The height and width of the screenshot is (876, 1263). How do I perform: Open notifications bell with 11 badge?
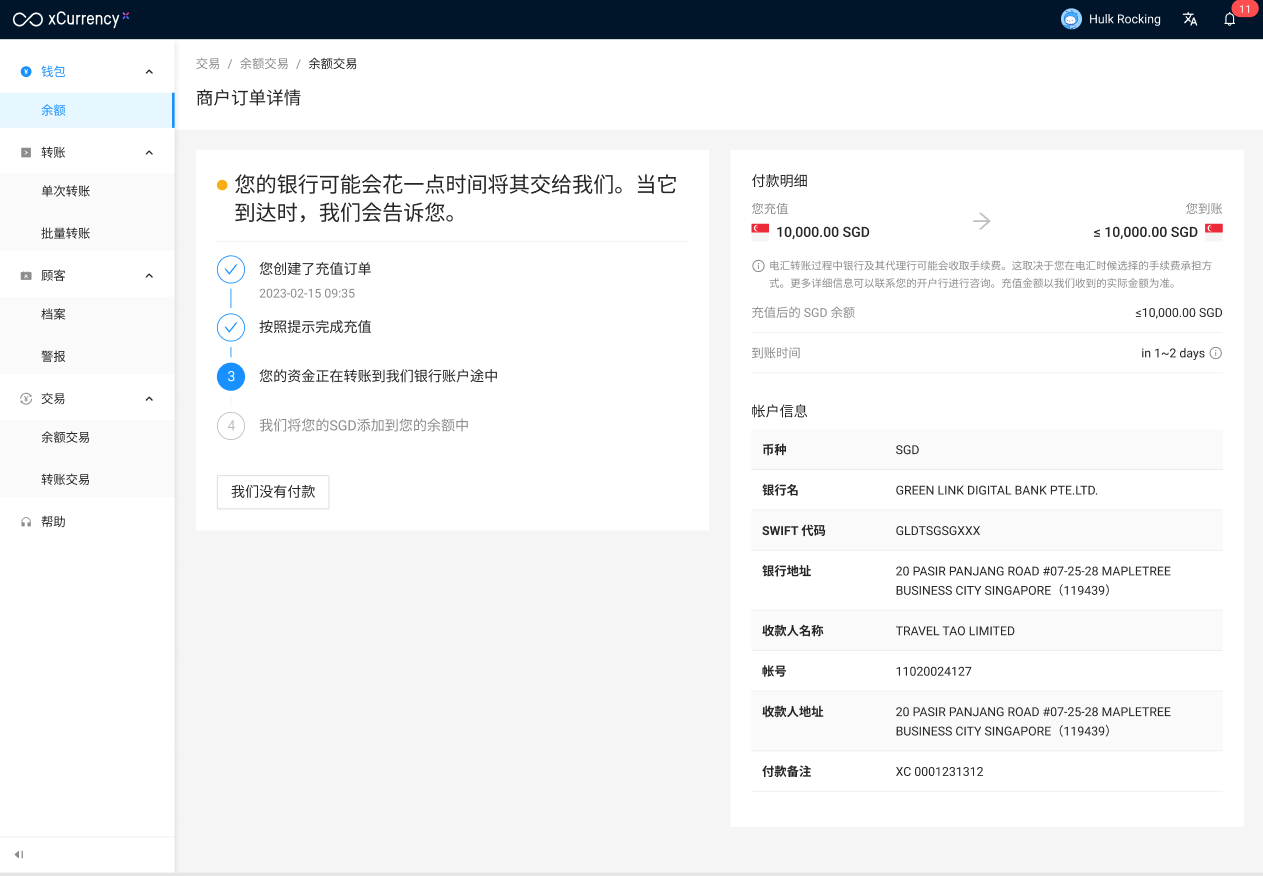[1230, 19]
